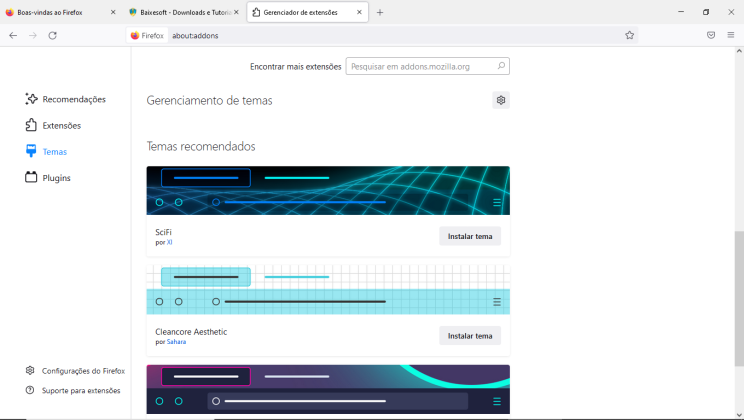Open Suporte para extensões link
This screenshot has width=744, height=420.
point(73,391)
